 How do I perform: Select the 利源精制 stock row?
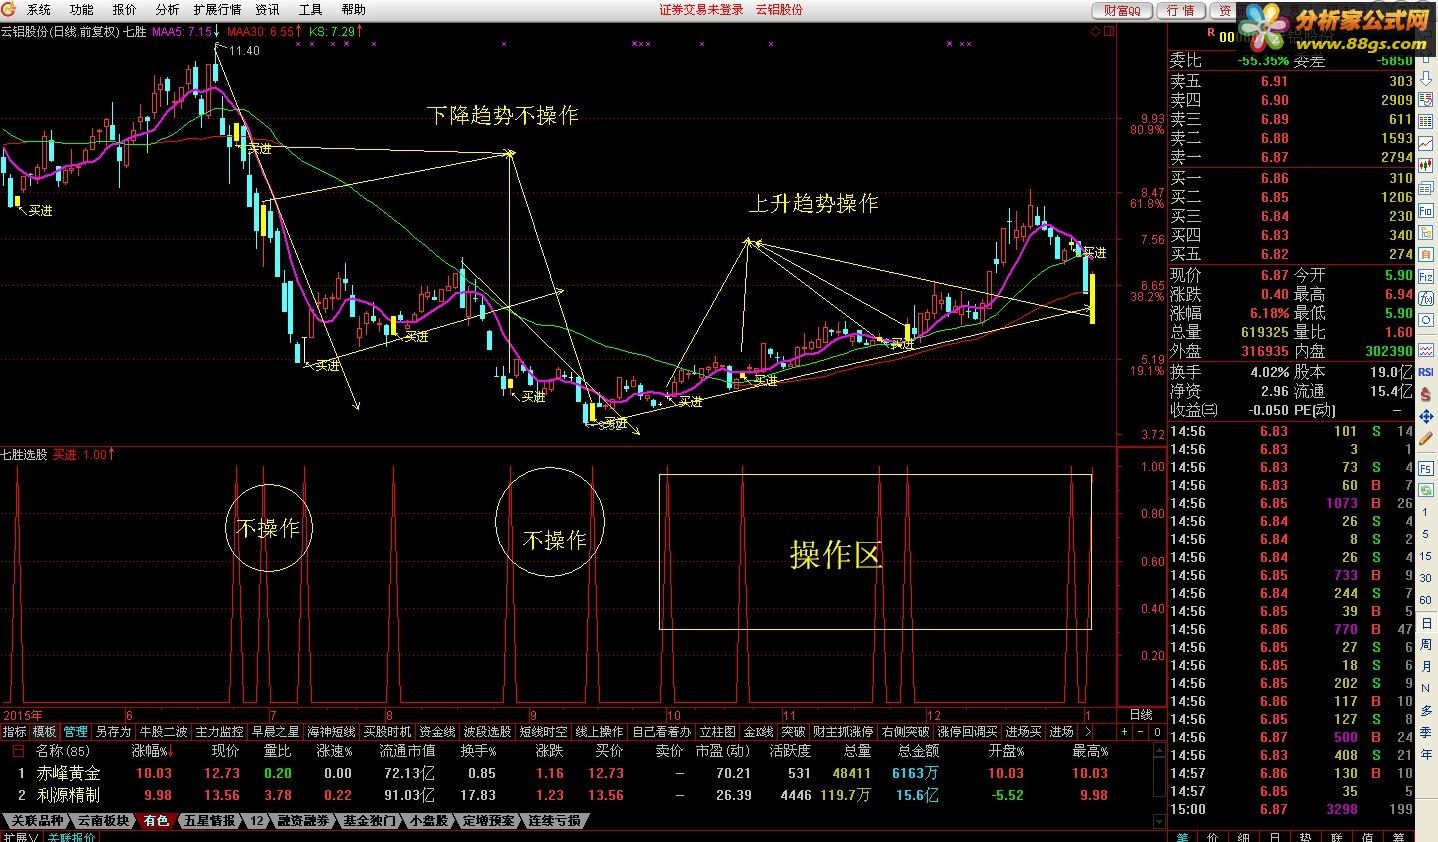(580, 795)
